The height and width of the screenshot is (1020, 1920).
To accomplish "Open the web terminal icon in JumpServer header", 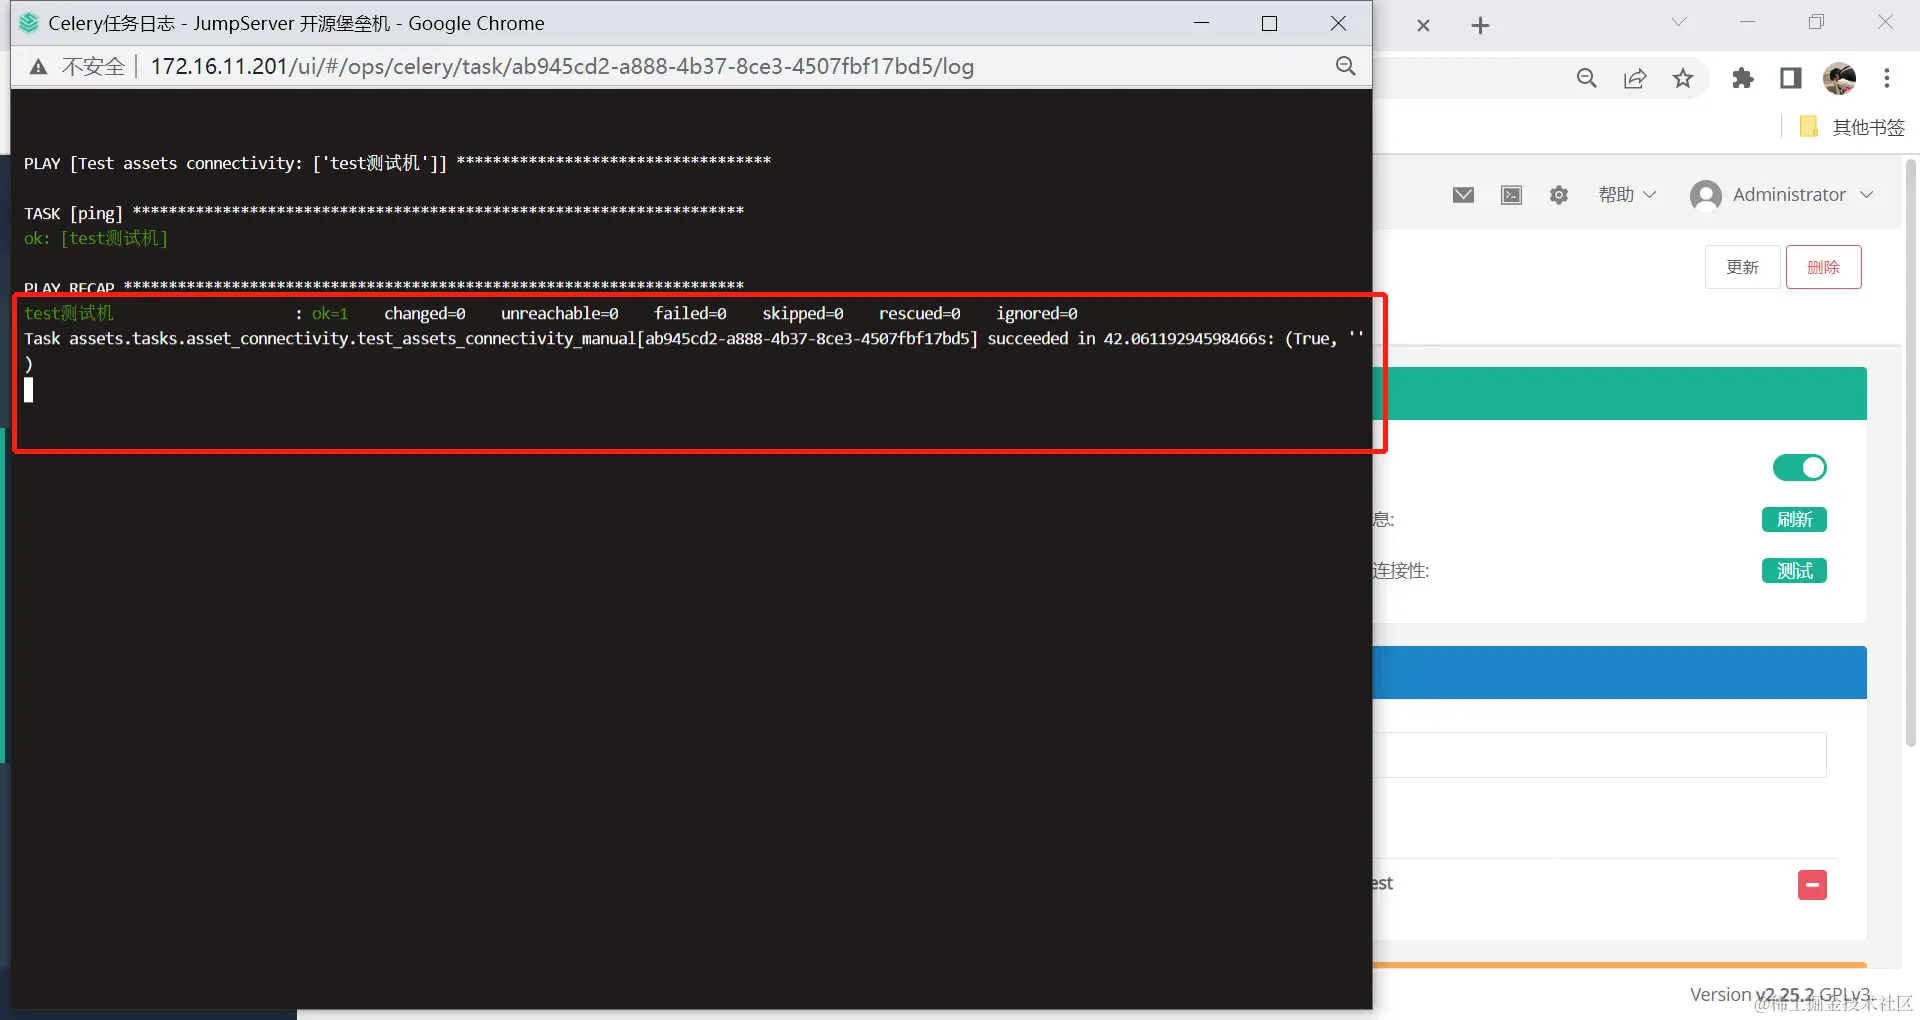I will [1511, 195].
